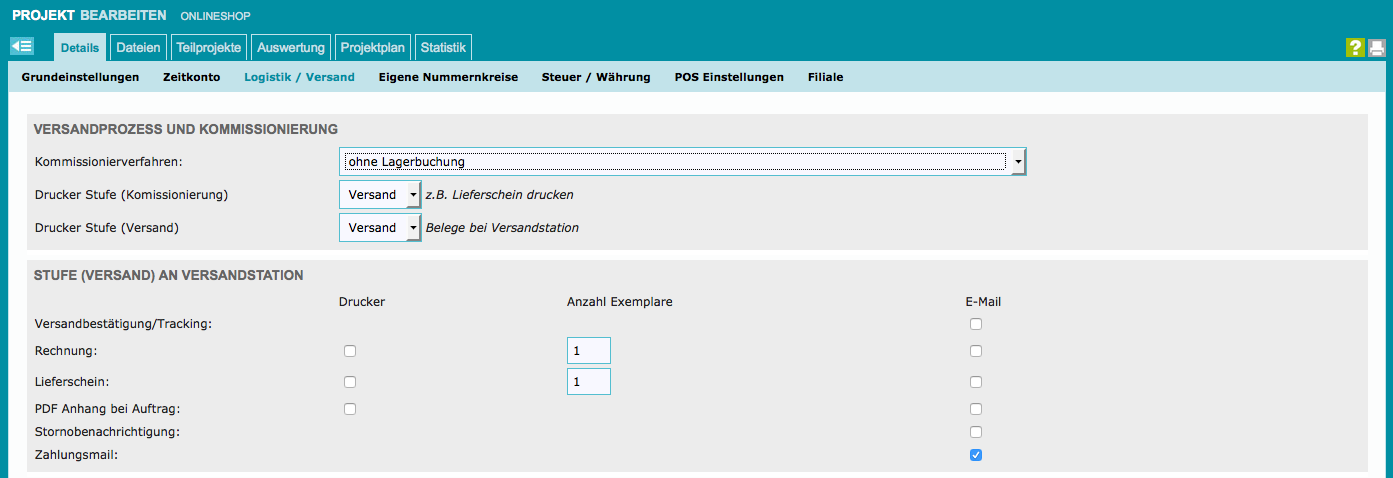Image resolution: width=1393 pixels, height=478 pixels.
Task: Uncheck the Zahlungsmail E-Mail checkbox
Action: coord(976,456)
